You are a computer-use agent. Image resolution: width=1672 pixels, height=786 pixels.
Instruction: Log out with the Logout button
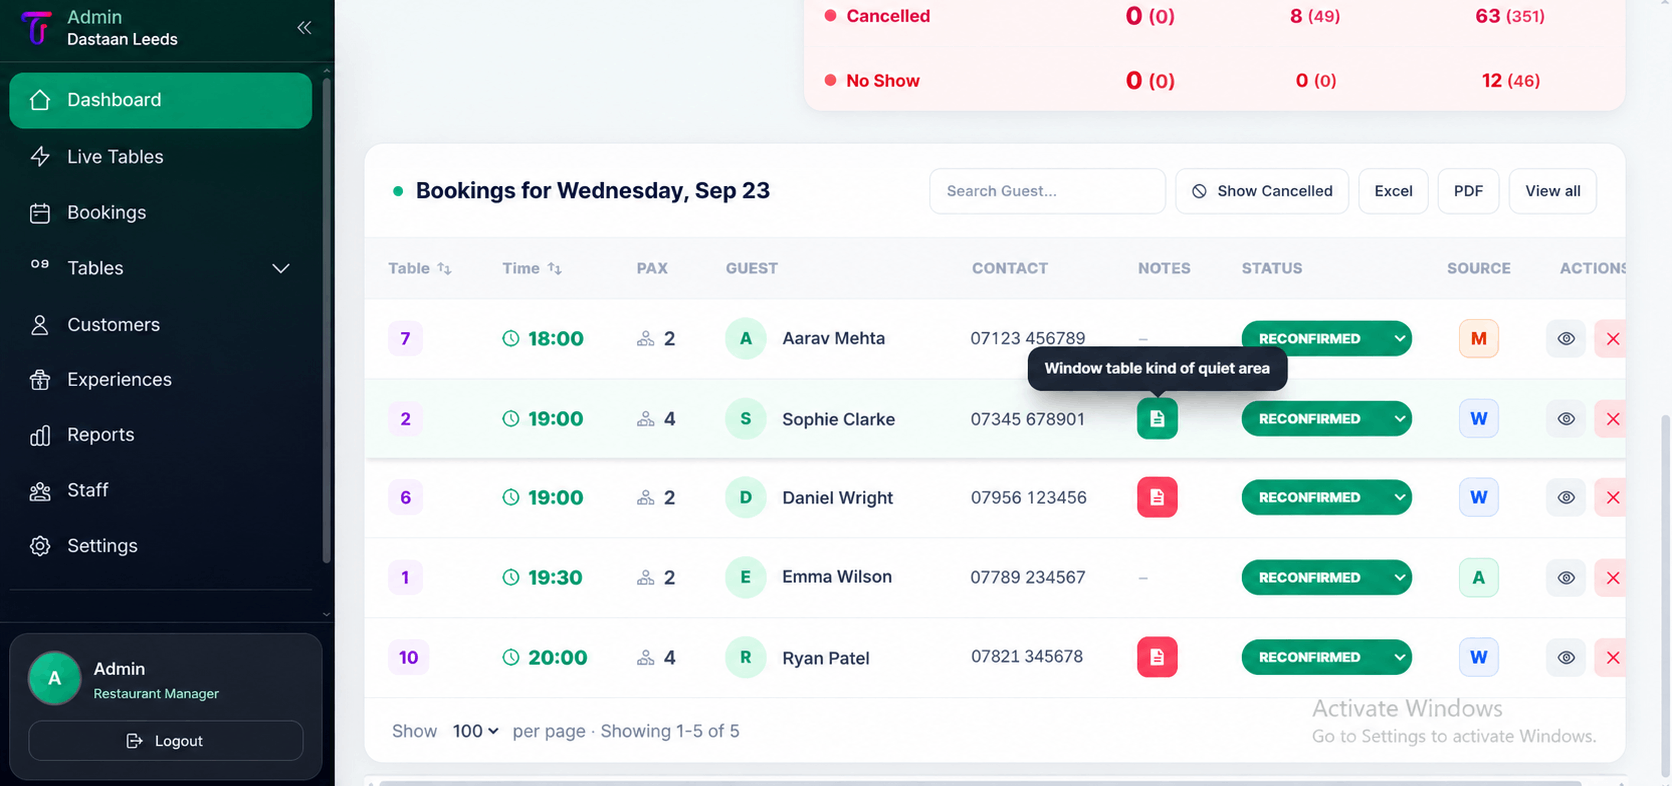(166, 741)
